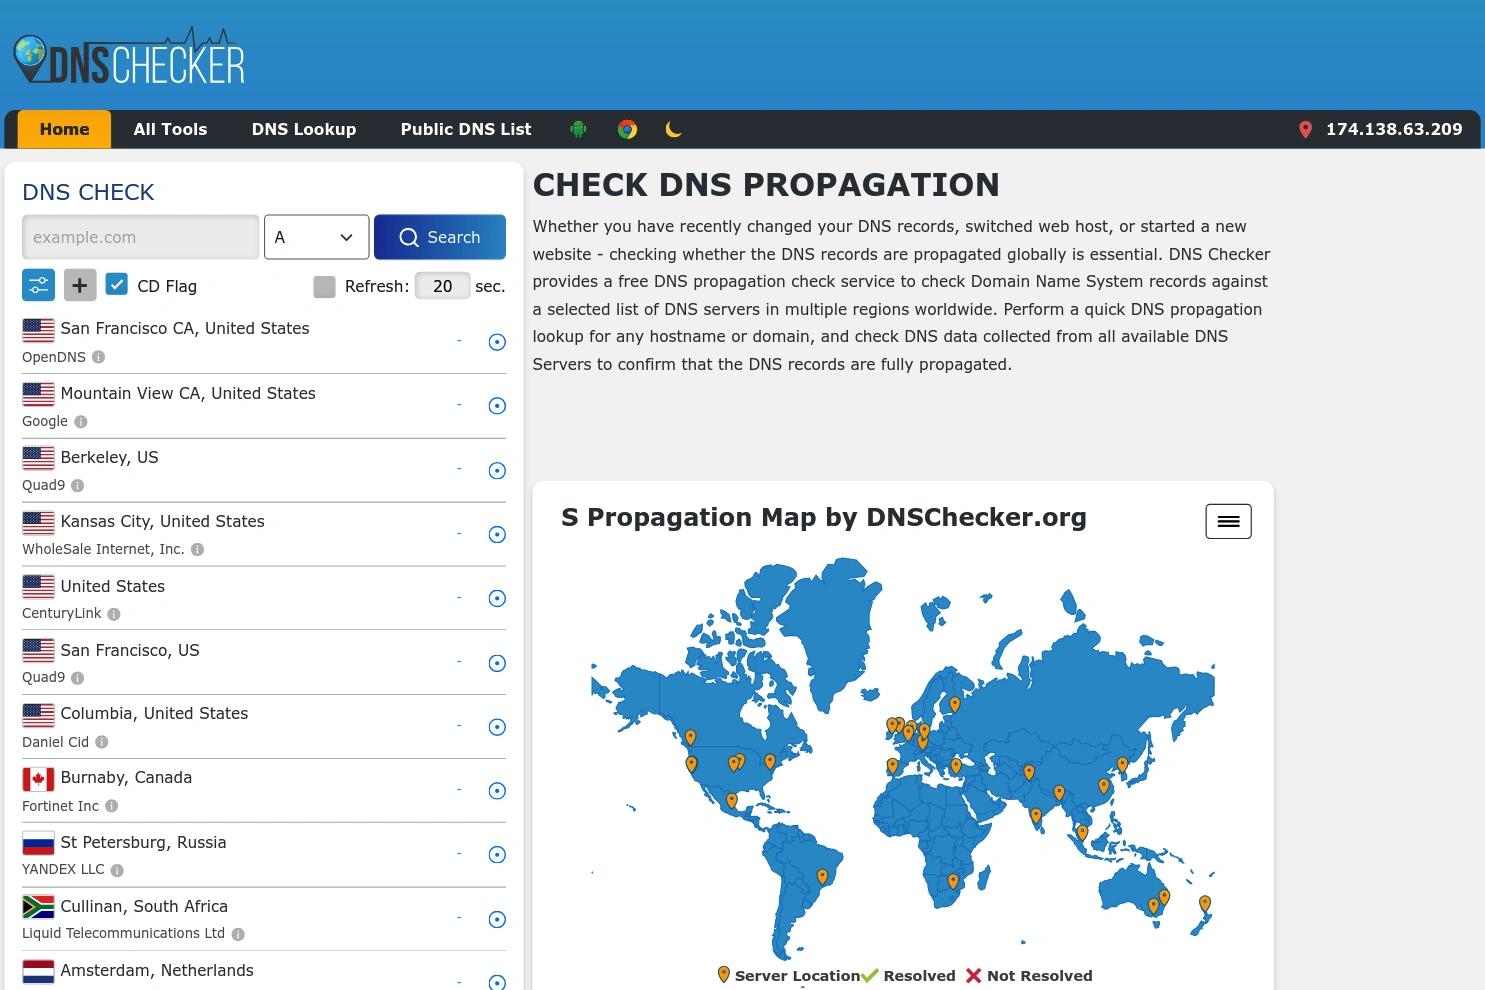
Task: Click the Server Location legend entry
Action: 789,976
